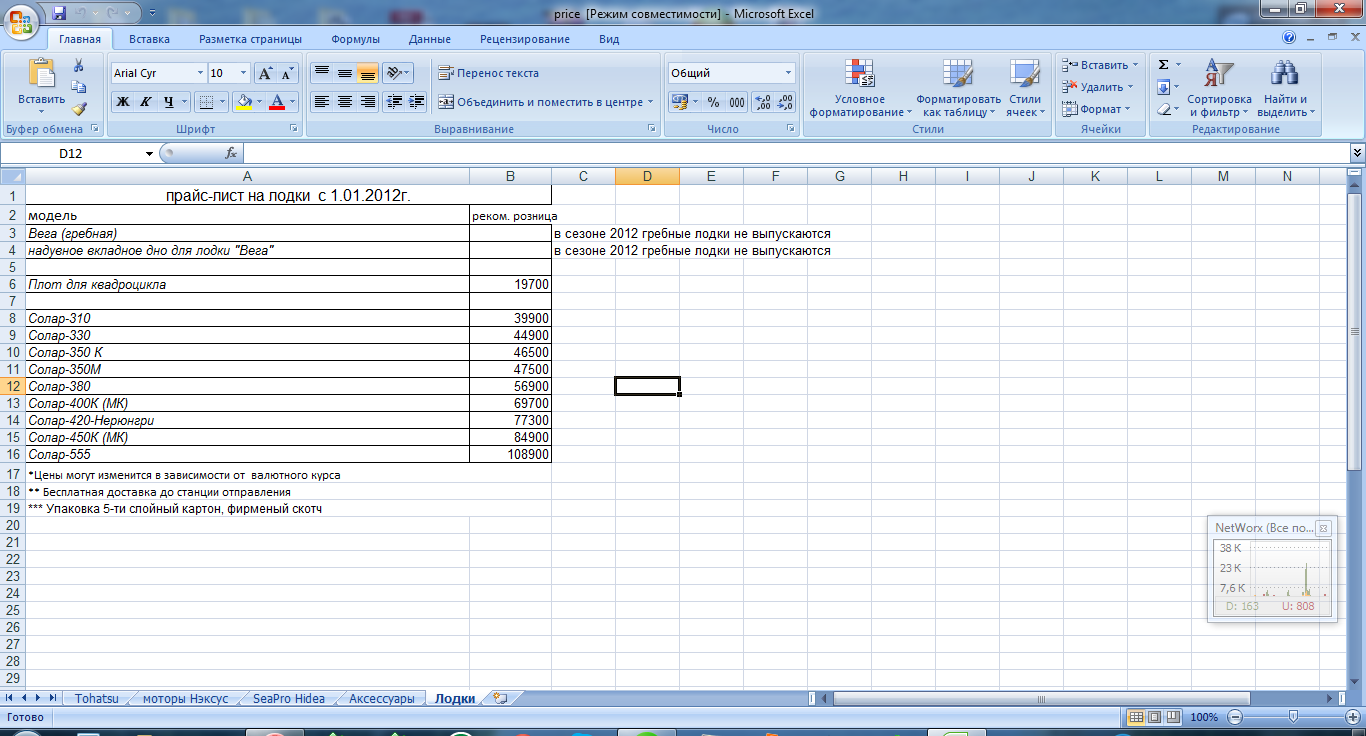Increase font size with the larger A
This screenshot has height=736, width=1366.
[264, 73]
